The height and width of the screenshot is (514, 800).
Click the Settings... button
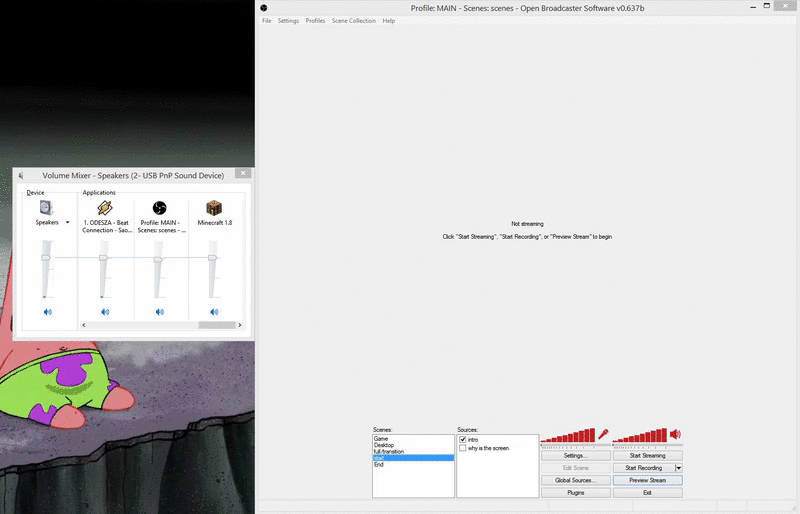[x=576, y=455]
